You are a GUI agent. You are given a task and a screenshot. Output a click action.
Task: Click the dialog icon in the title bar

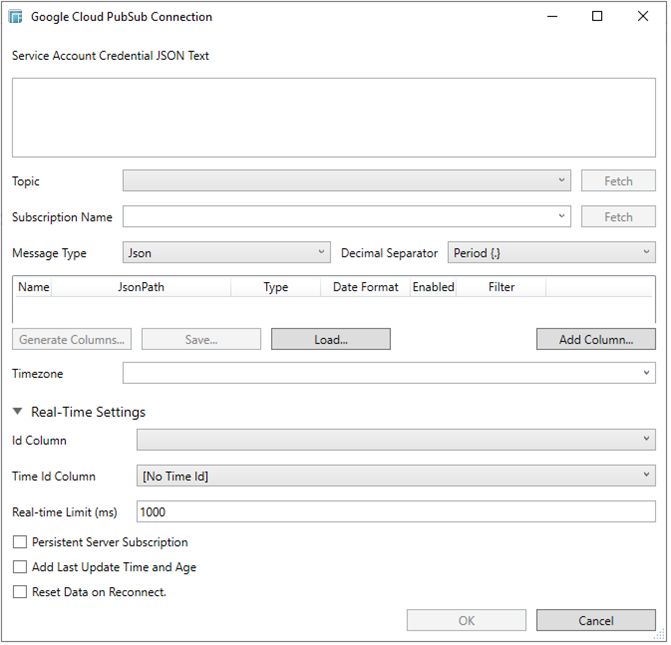point(16,17)
